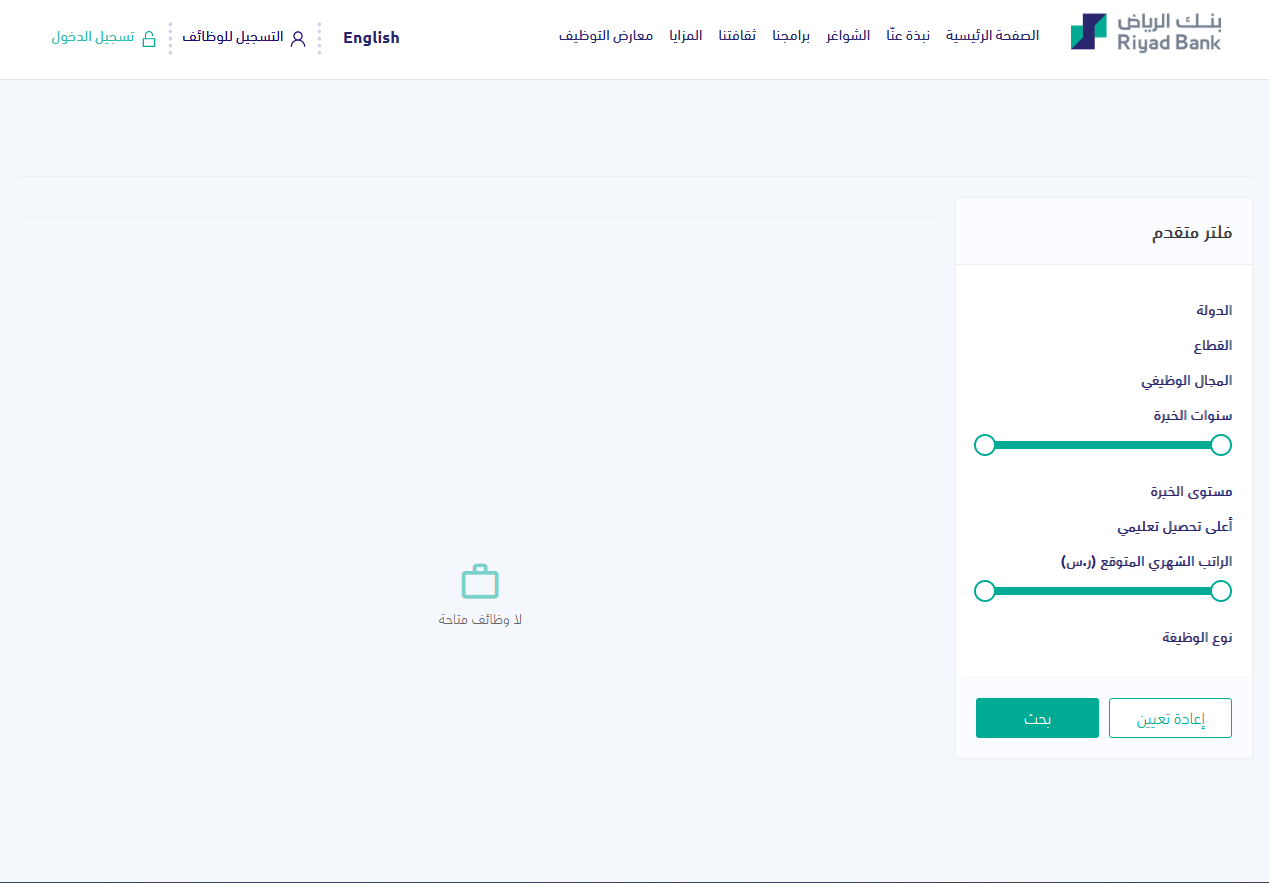Click the briefcase no-jobs icon
Screen dimensions: 1269x883
click(480, 582)
